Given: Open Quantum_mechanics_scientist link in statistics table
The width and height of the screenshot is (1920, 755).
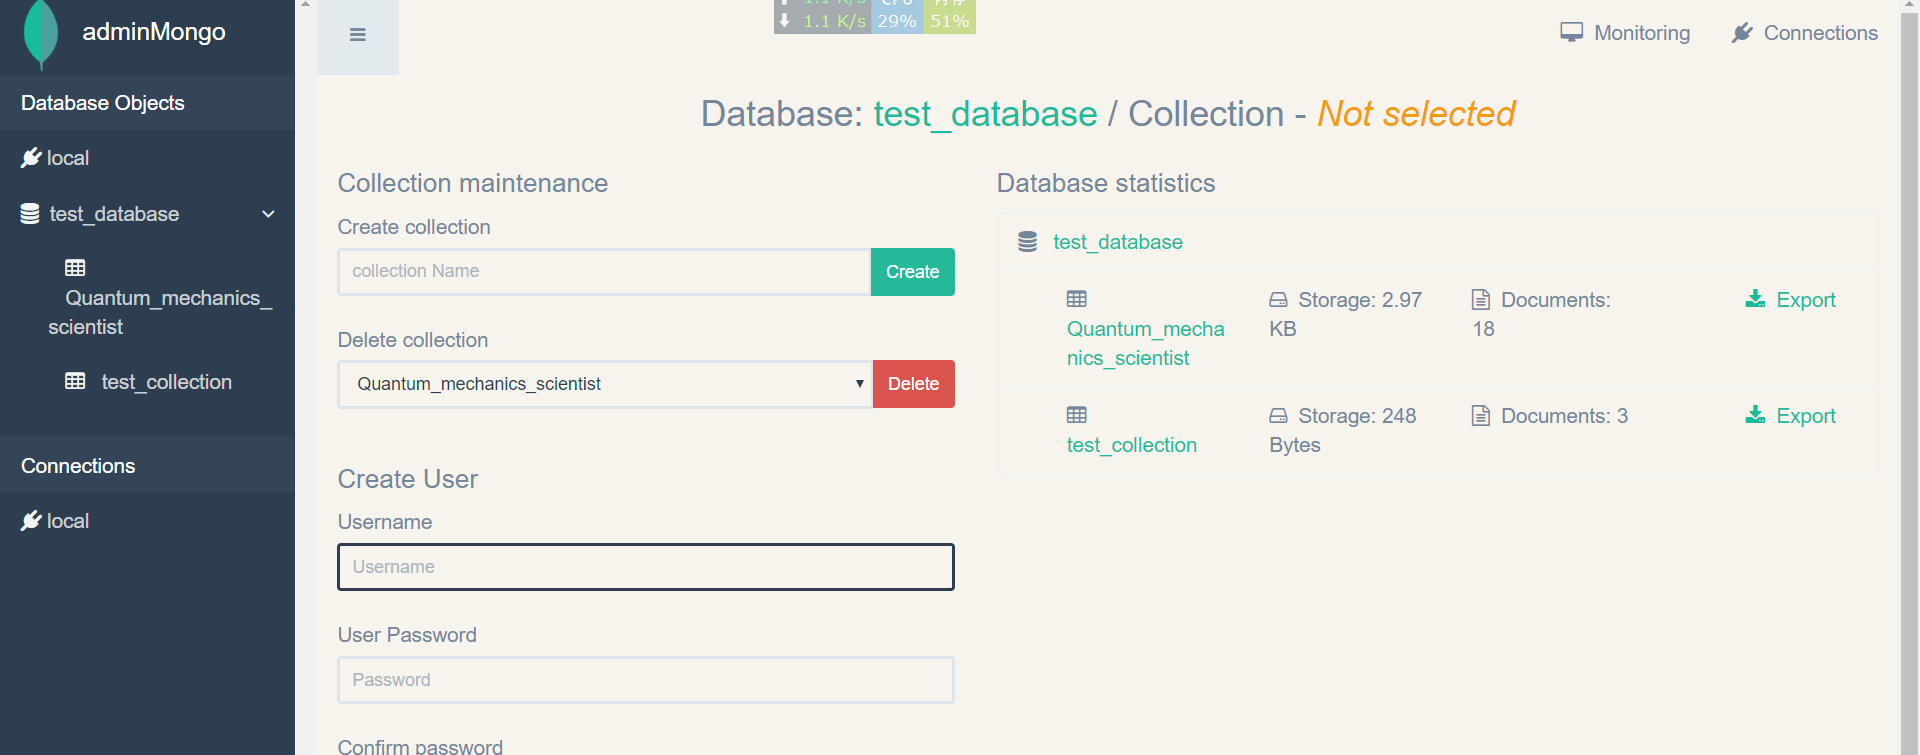Looking at the screenshot, I should (x=1145, y=343).
